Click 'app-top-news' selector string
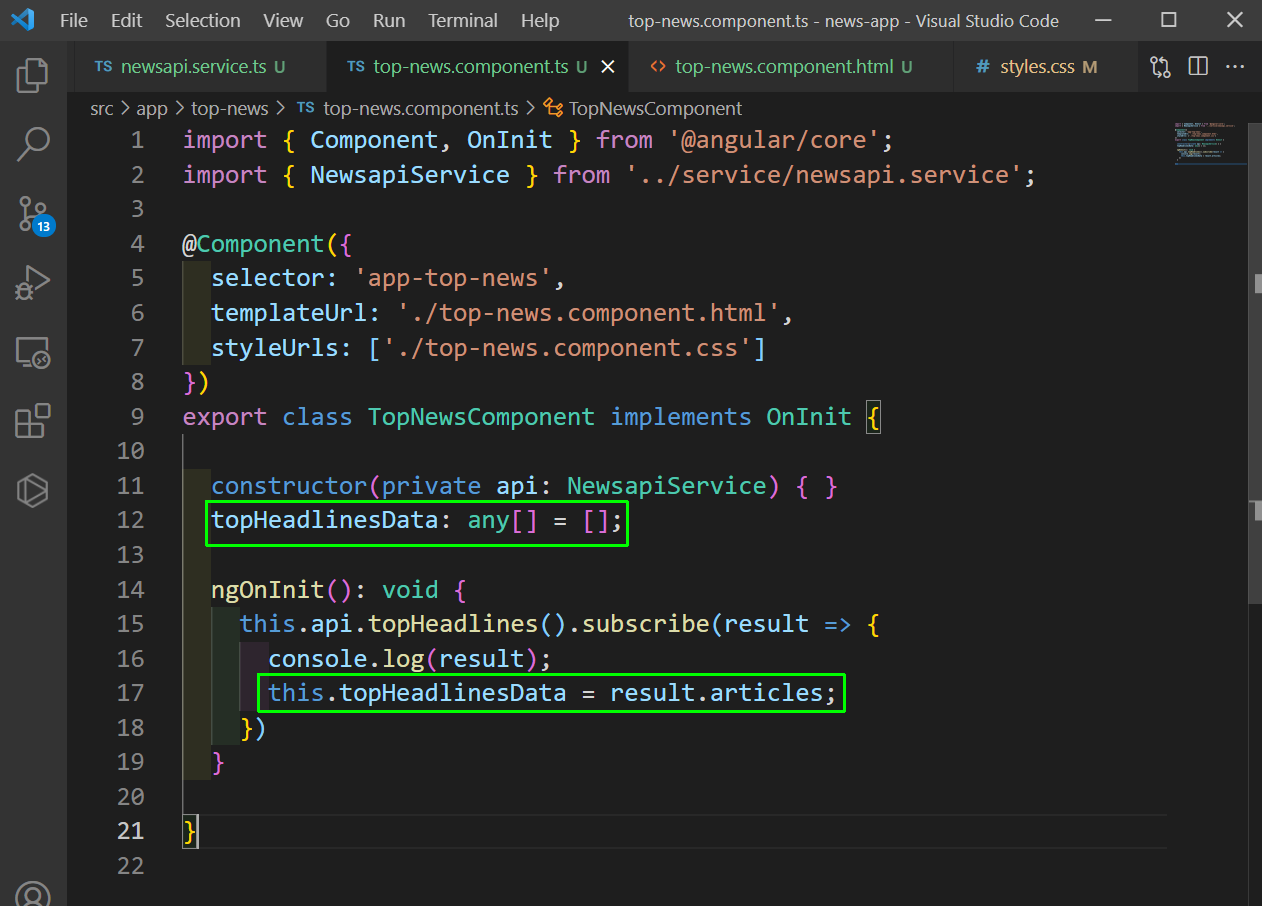 453,278
